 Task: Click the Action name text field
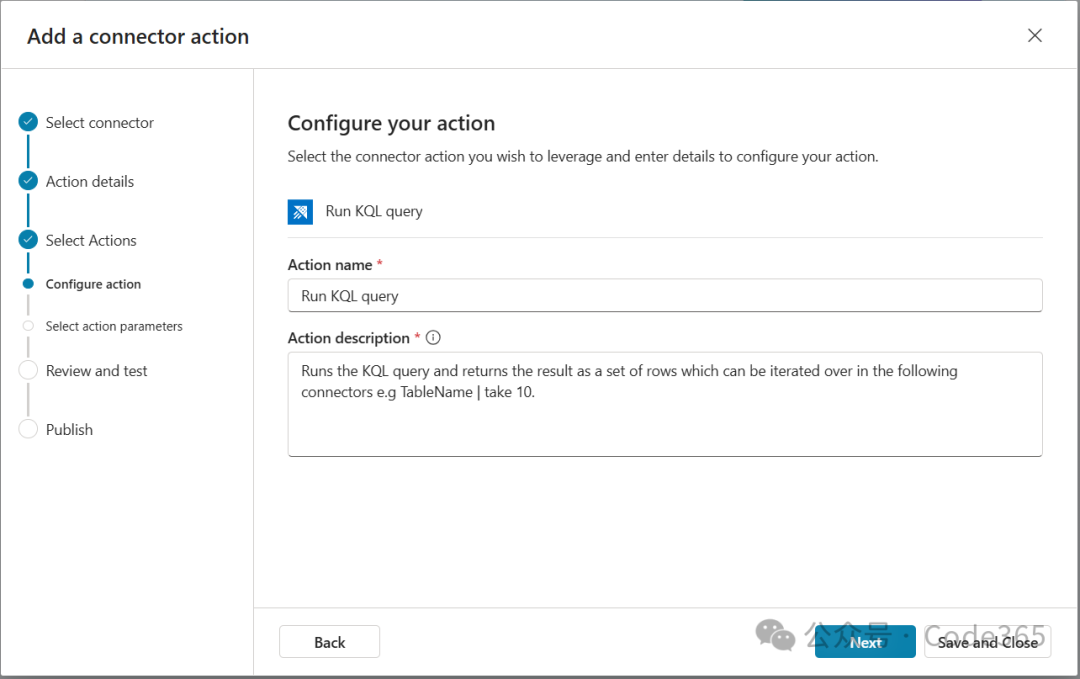pos(665,296)
